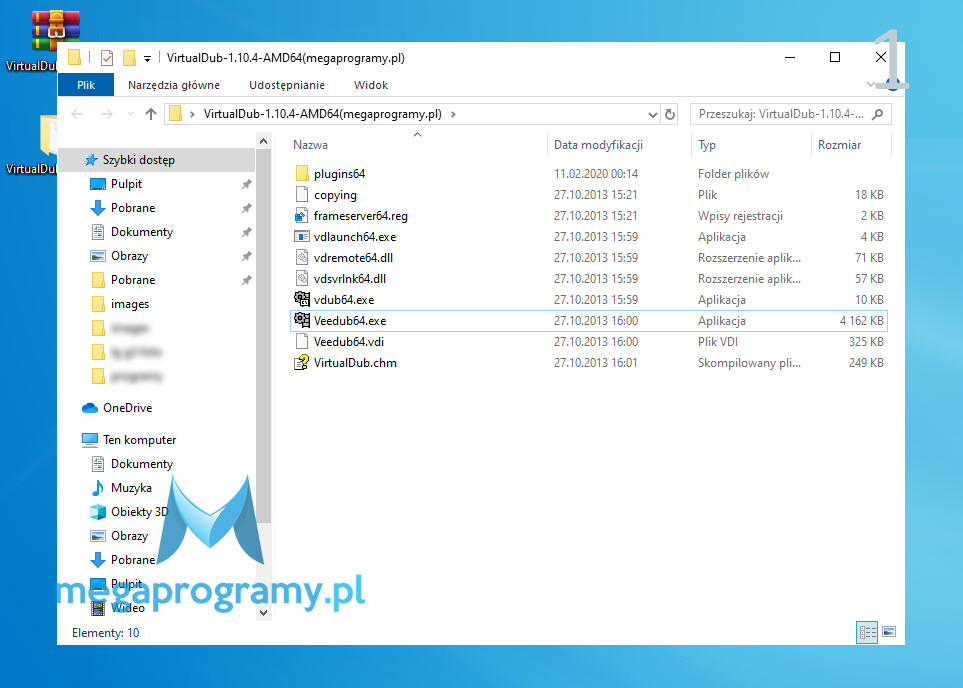The image size is (963, 688).
Task: Unpin Dokumenty using its pin icon
Action: tap(246, 232)
